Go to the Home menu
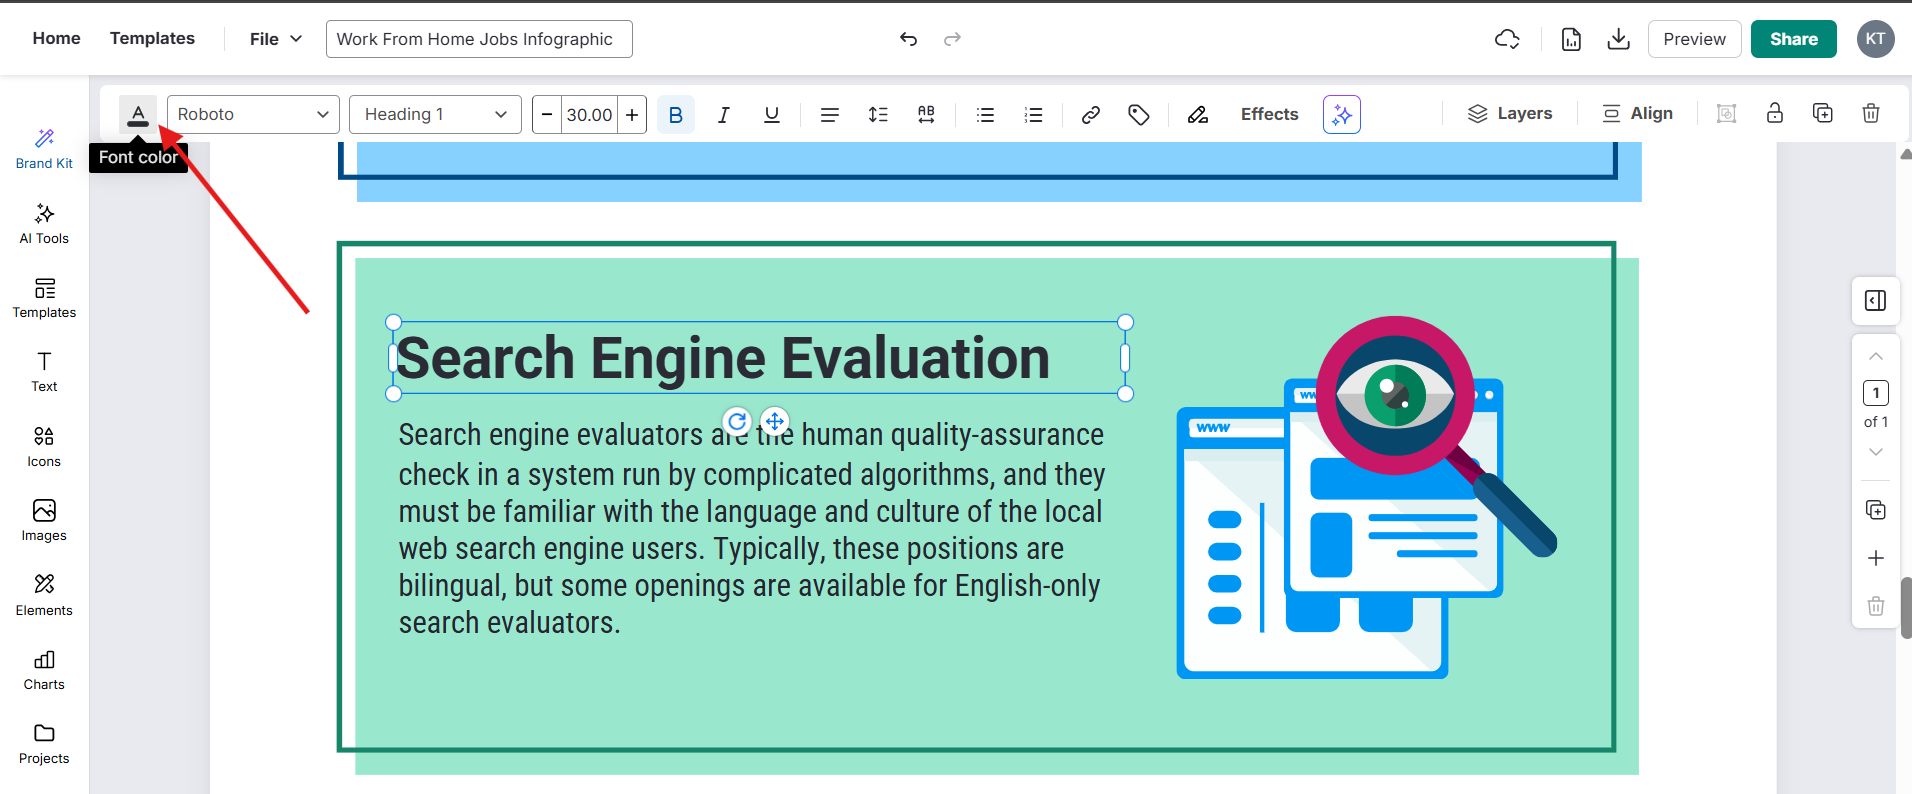This screenshot has height=794, width=1912. (x=56, y=38)
